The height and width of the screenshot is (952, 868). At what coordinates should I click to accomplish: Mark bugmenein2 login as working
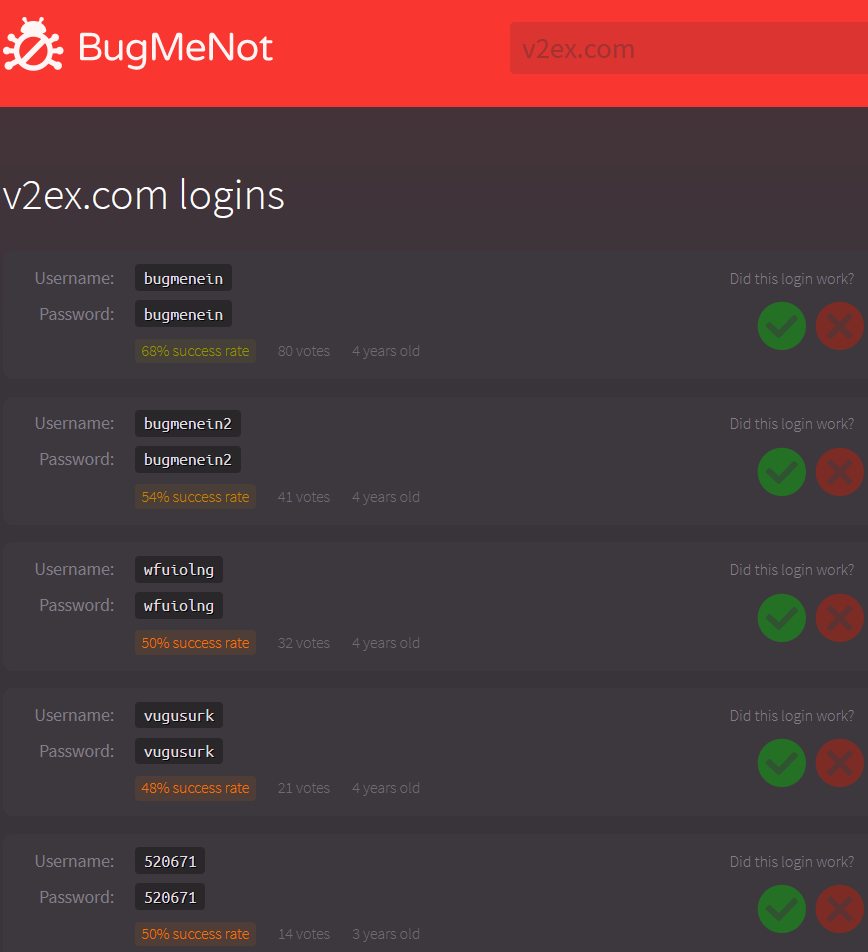point(781,472)
